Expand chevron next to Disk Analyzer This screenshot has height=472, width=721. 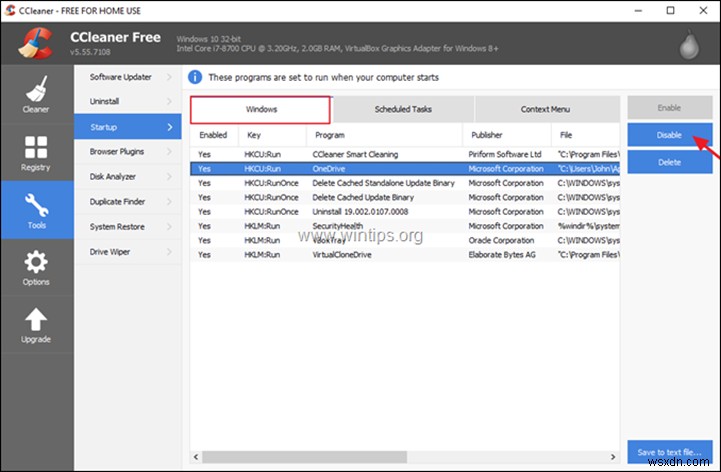coord(169,177)
